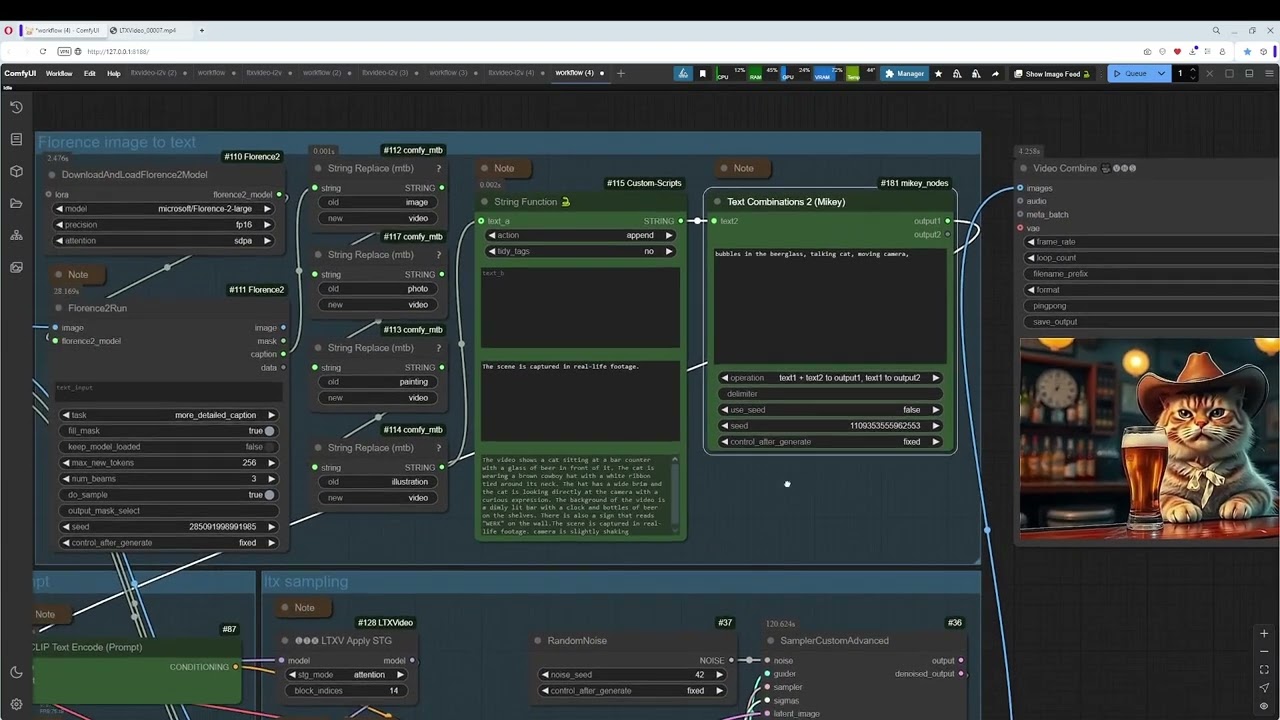Open the workflows folder icon in sidebar

(16, 203)
